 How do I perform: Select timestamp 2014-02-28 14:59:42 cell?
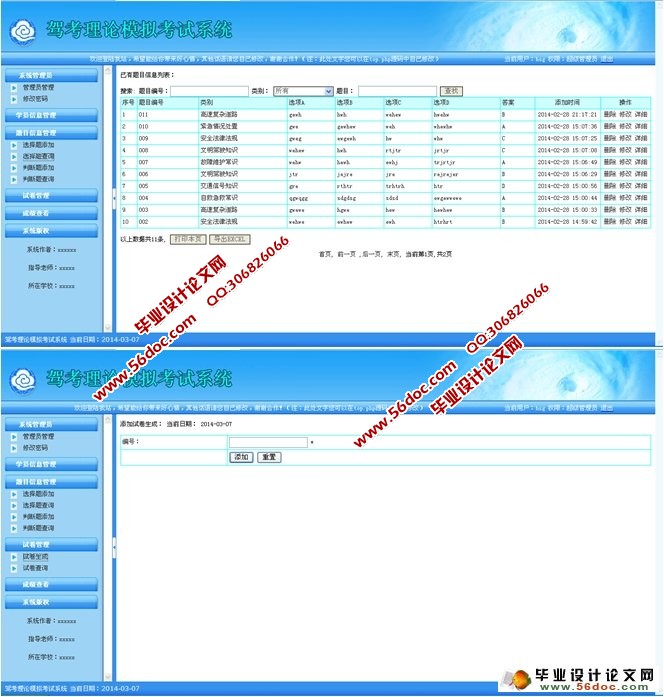tap(568, 221)
